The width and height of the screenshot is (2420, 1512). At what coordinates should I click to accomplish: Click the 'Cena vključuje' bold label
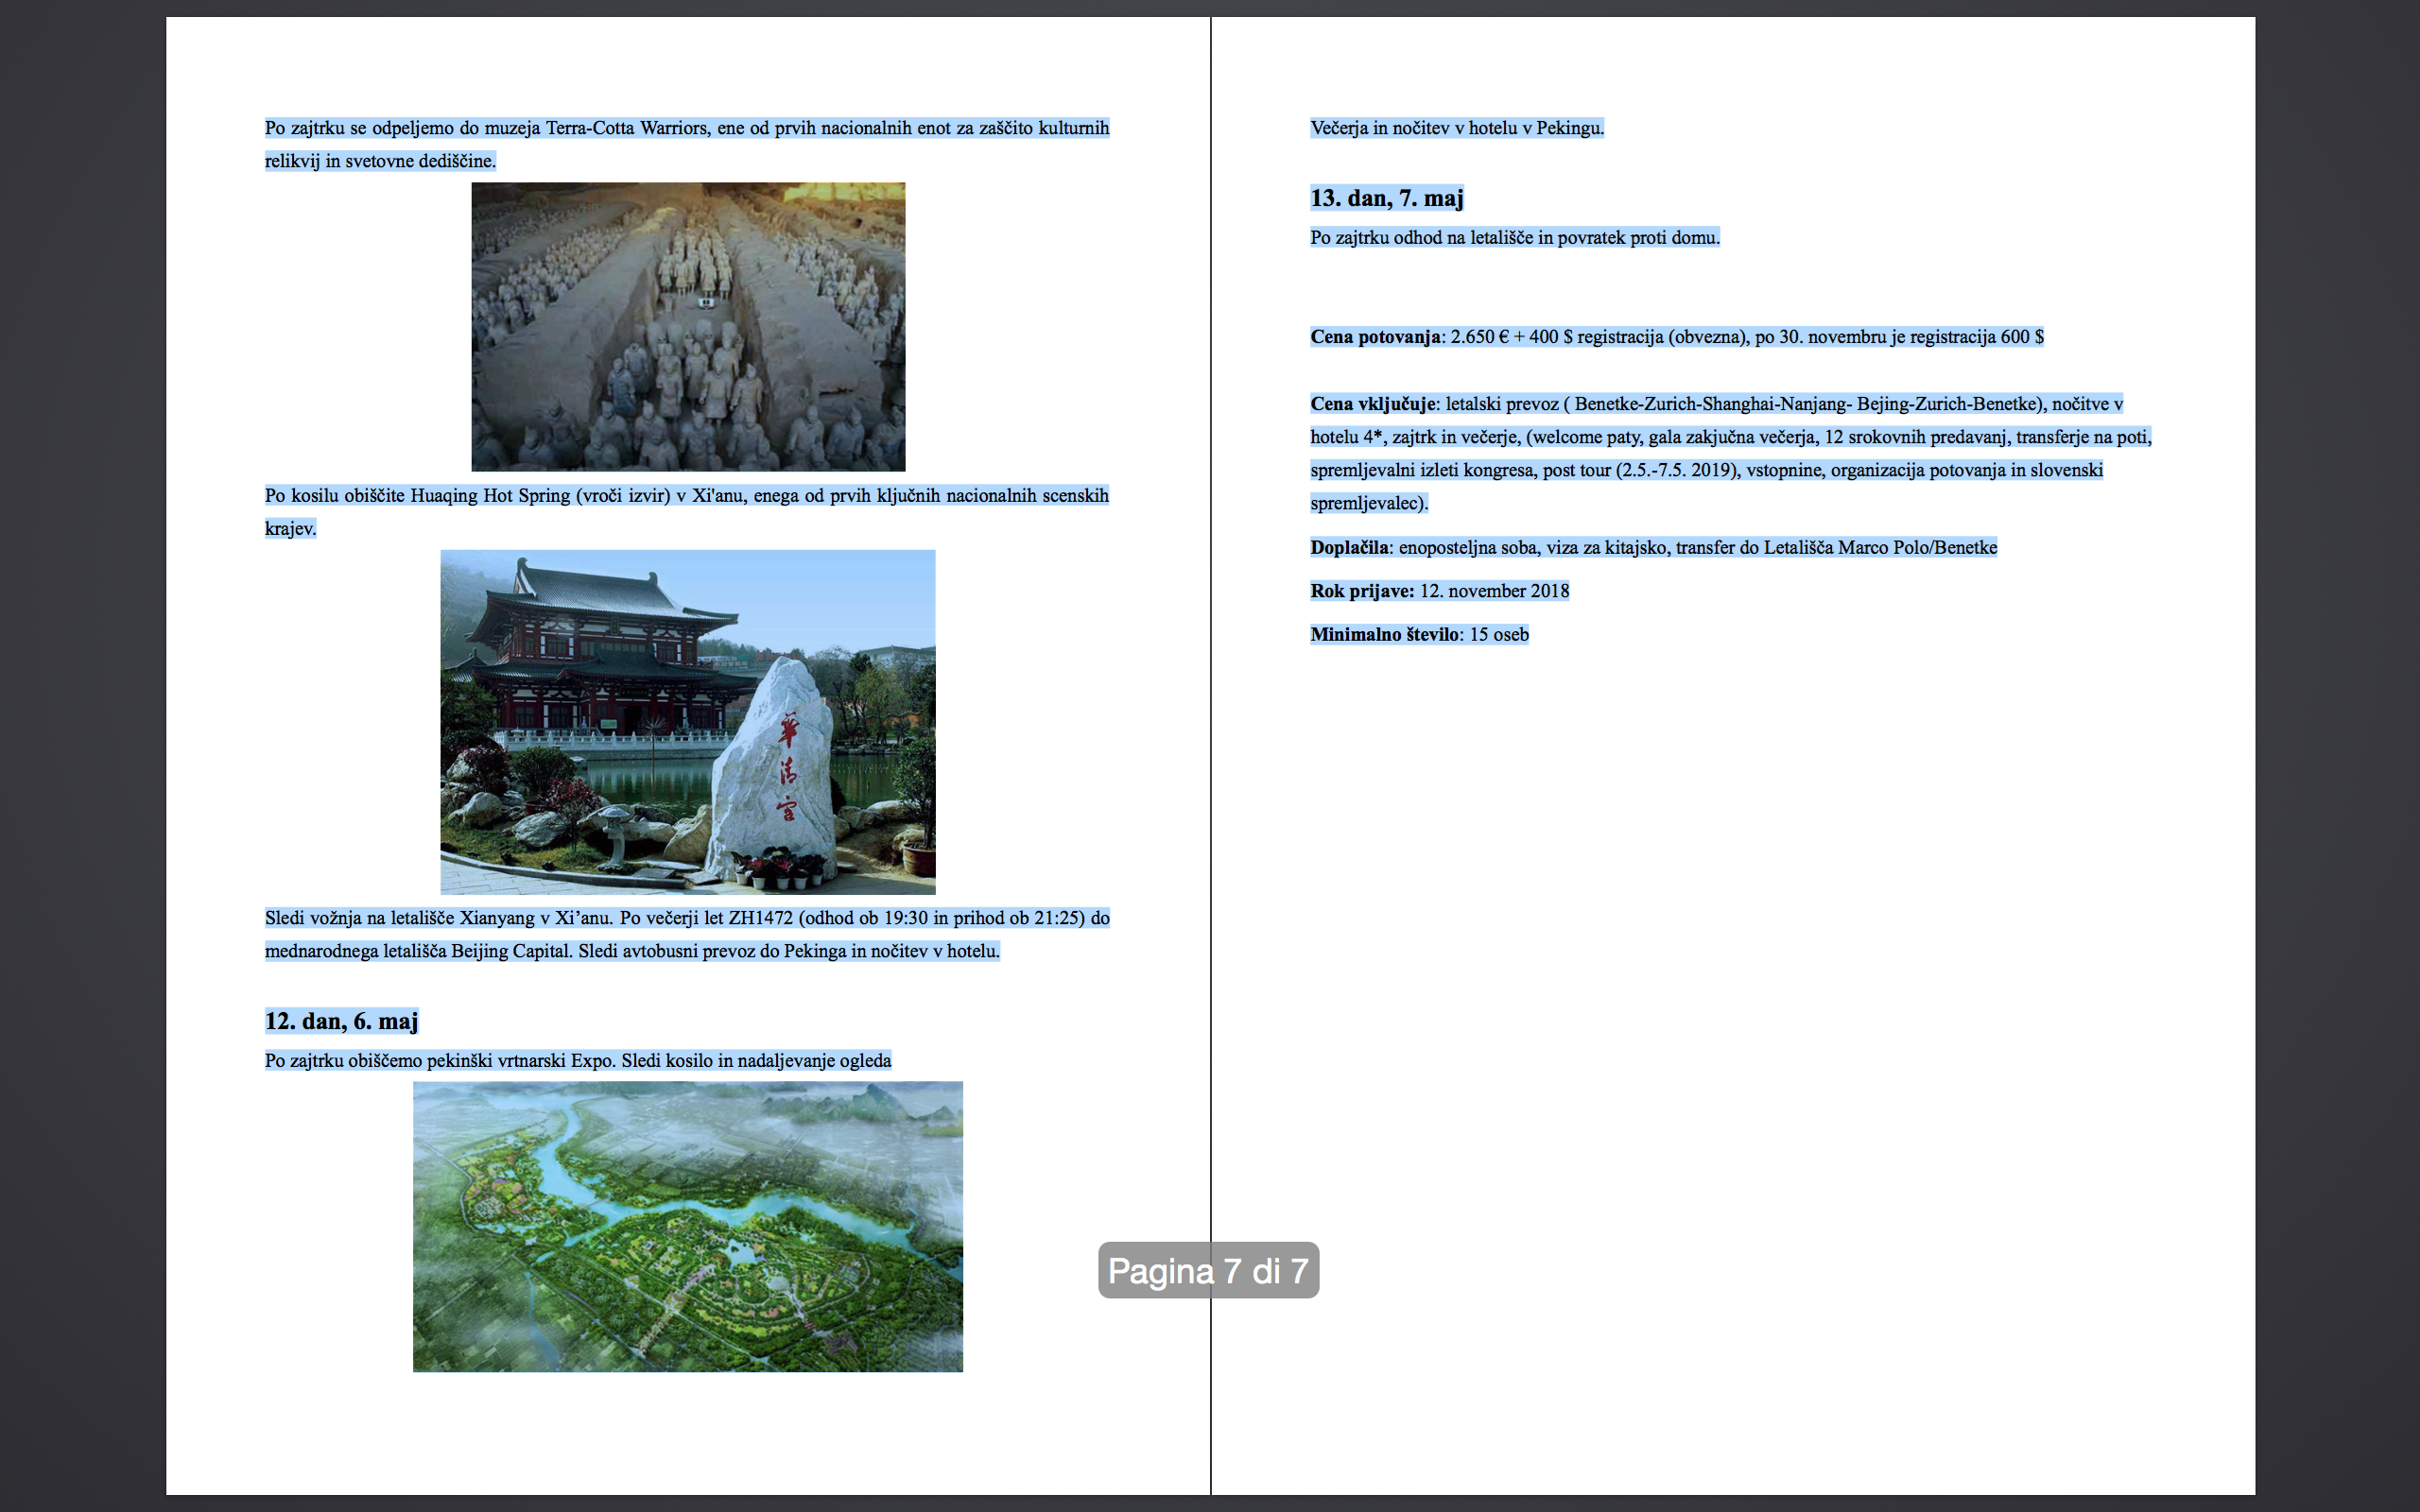click(1372, 404)
